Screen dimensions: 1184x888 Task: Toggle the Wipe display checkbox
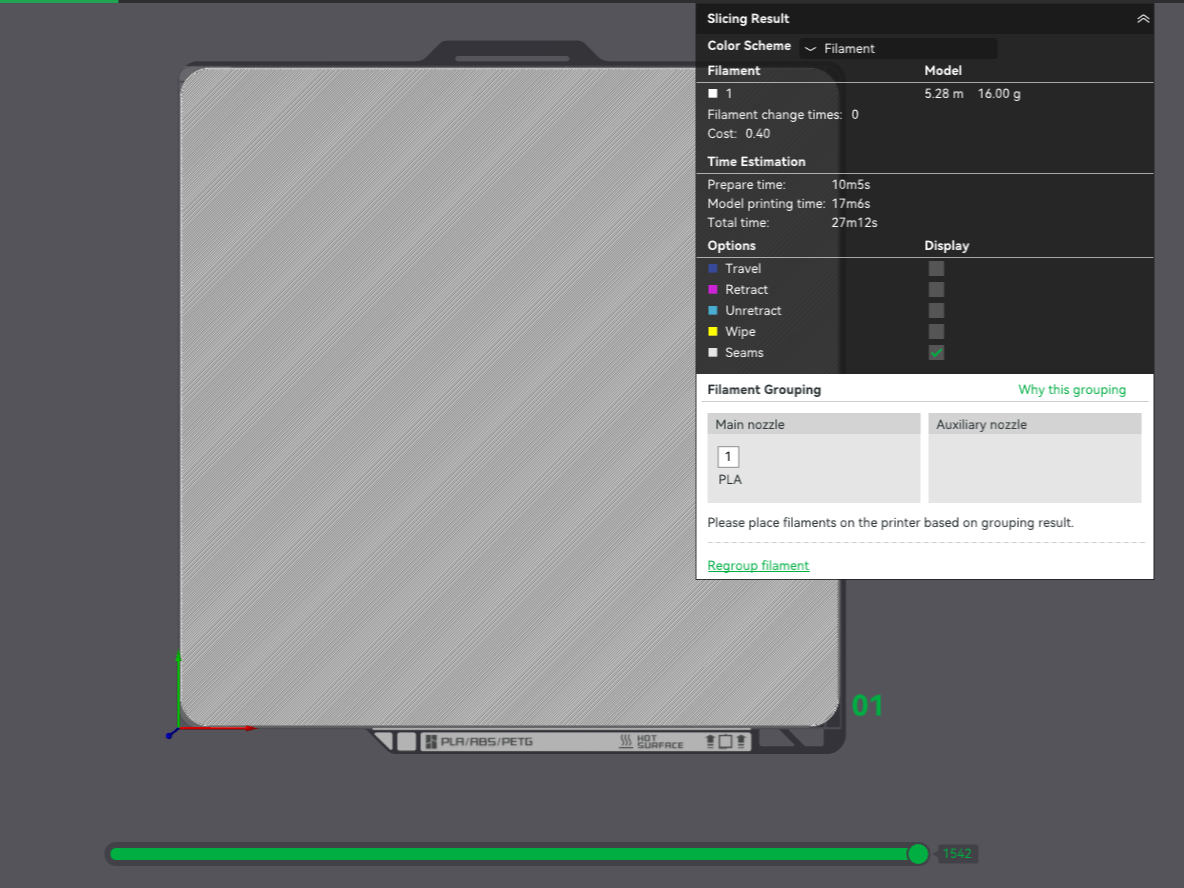click(x=936, y=331)
